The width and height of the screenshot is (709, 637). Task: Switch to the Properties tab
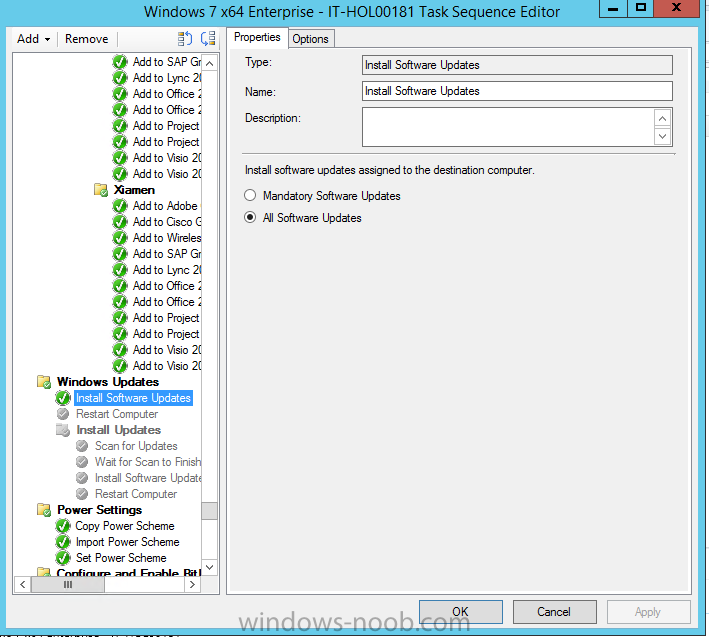point(257,38)
